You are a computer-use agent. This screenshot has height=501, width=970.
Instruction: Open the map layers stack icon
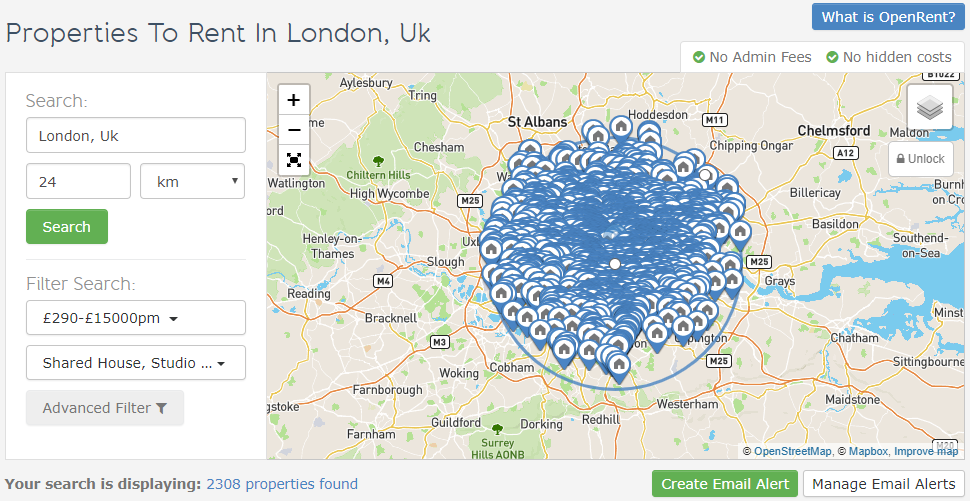point(930,107)
